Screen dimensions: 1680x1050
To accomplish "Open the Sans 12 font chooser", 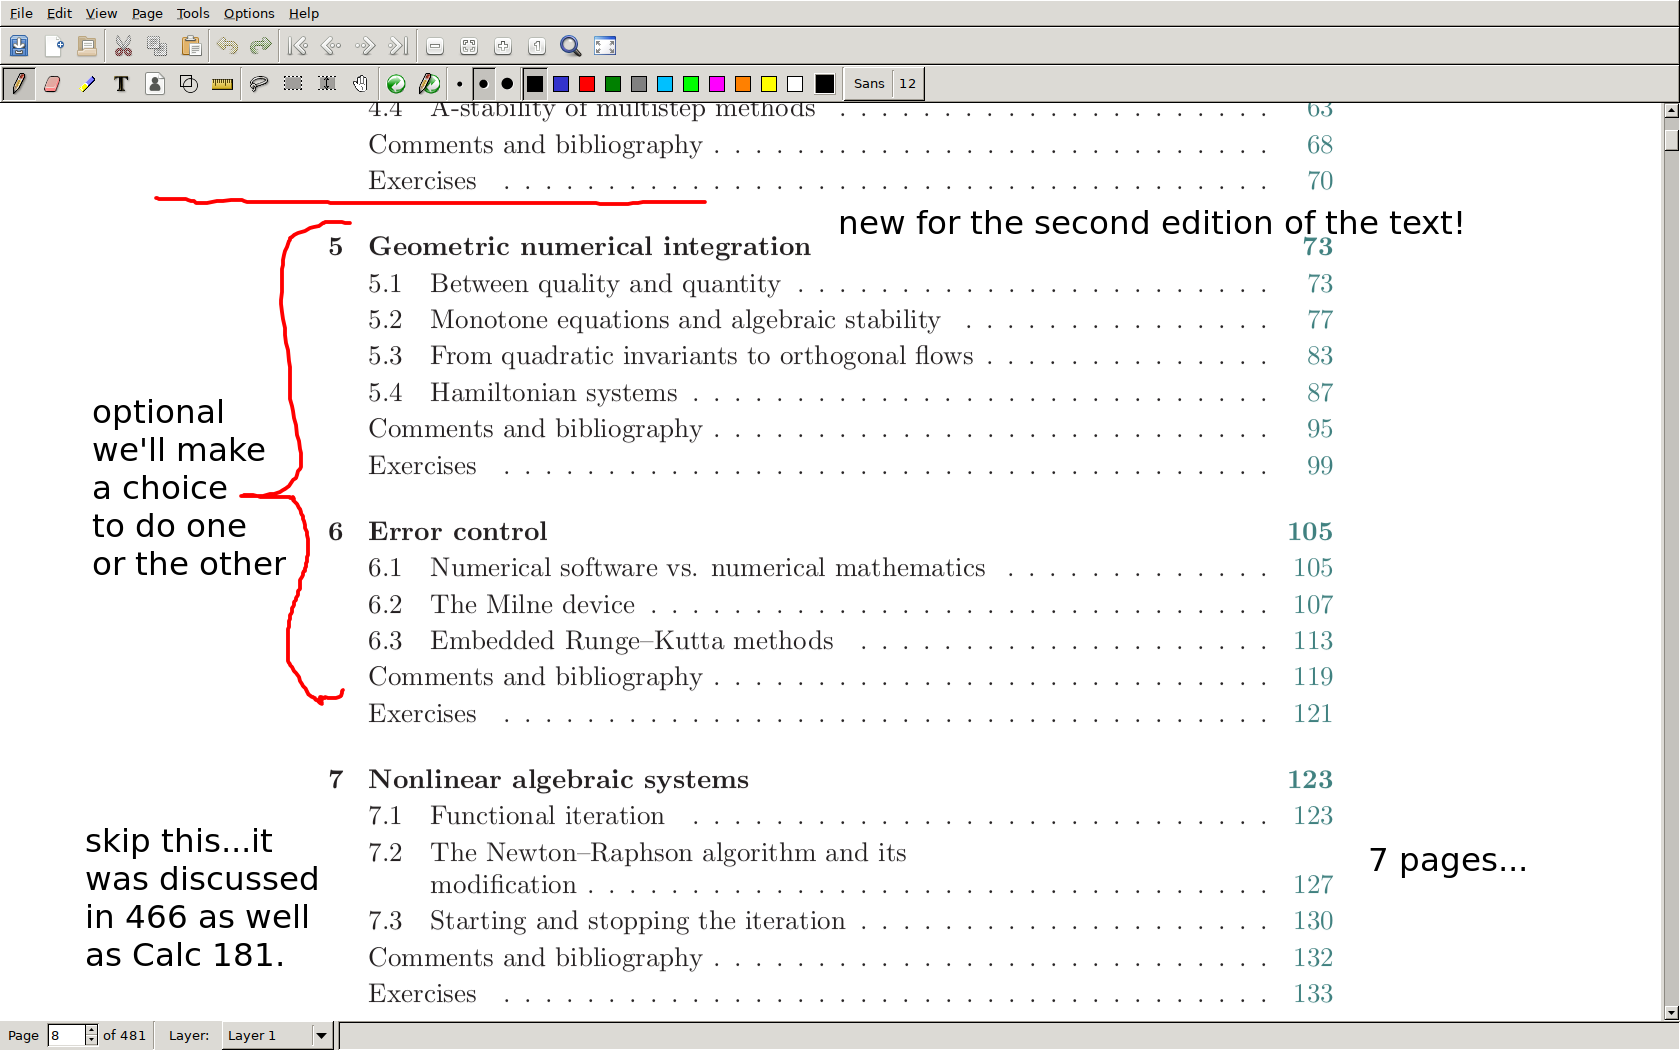I will [884, 84].
